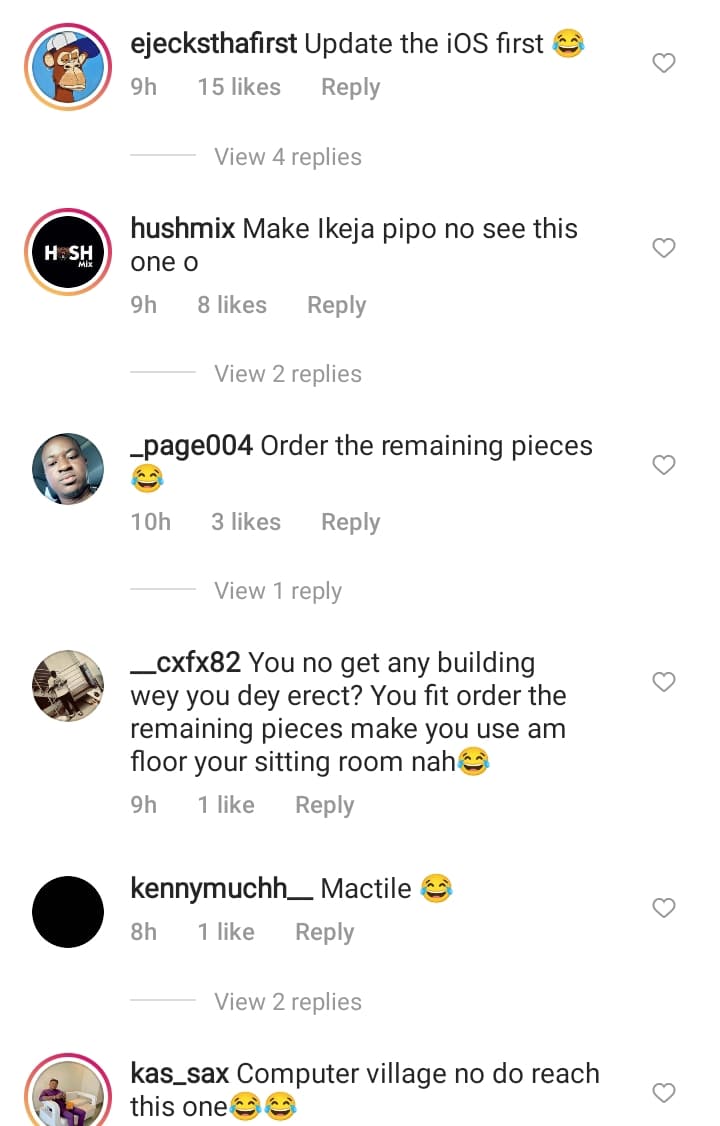The width and height of the screenshot is (720, 1126).
Task: Show View 1 reply under _page004
Action: (278, 591)
